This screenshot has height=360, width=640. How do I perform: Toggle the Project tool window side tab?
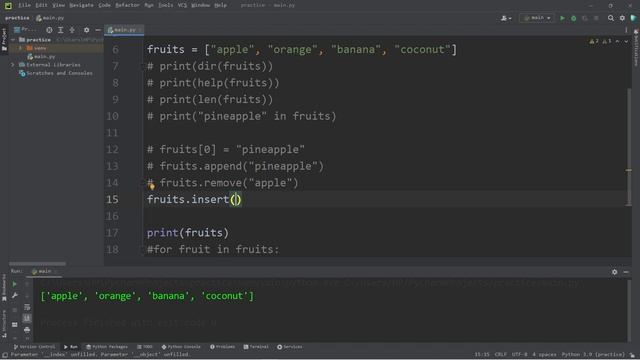tap(4, 39)
